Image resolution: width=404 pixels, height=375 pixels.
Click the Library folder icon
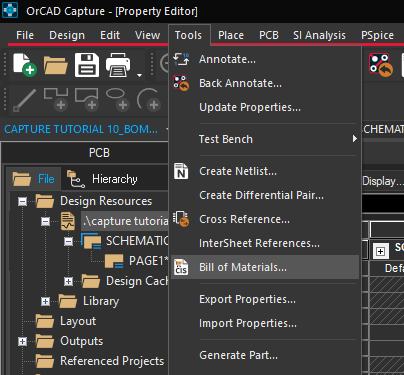(x=68, y=301)
